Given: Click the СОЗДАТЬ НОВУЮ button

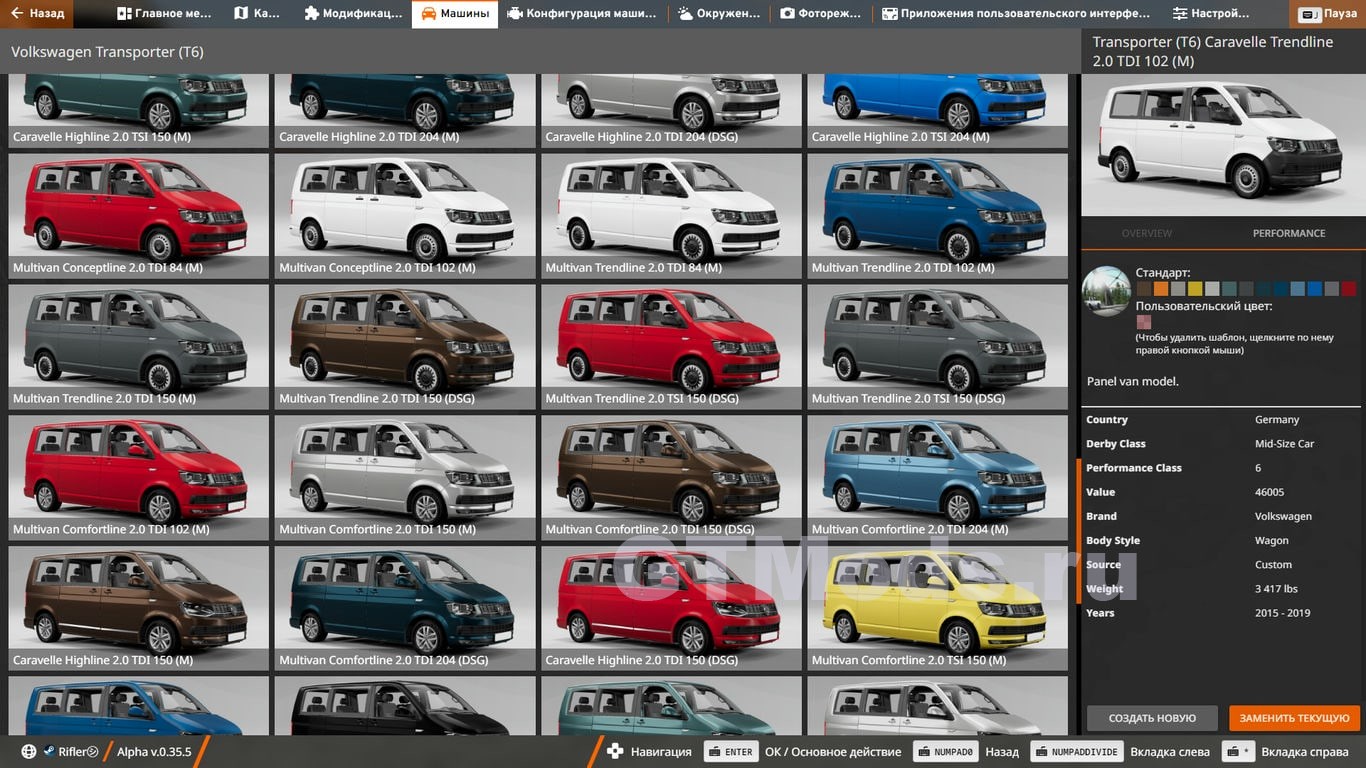Looking at the screenshot, I should (x=1152, y=718).
